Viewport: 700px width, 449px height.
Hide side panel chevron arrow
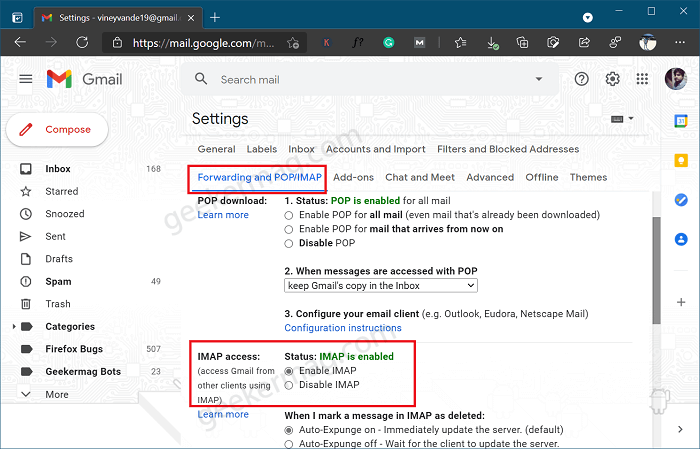(680, 429)
